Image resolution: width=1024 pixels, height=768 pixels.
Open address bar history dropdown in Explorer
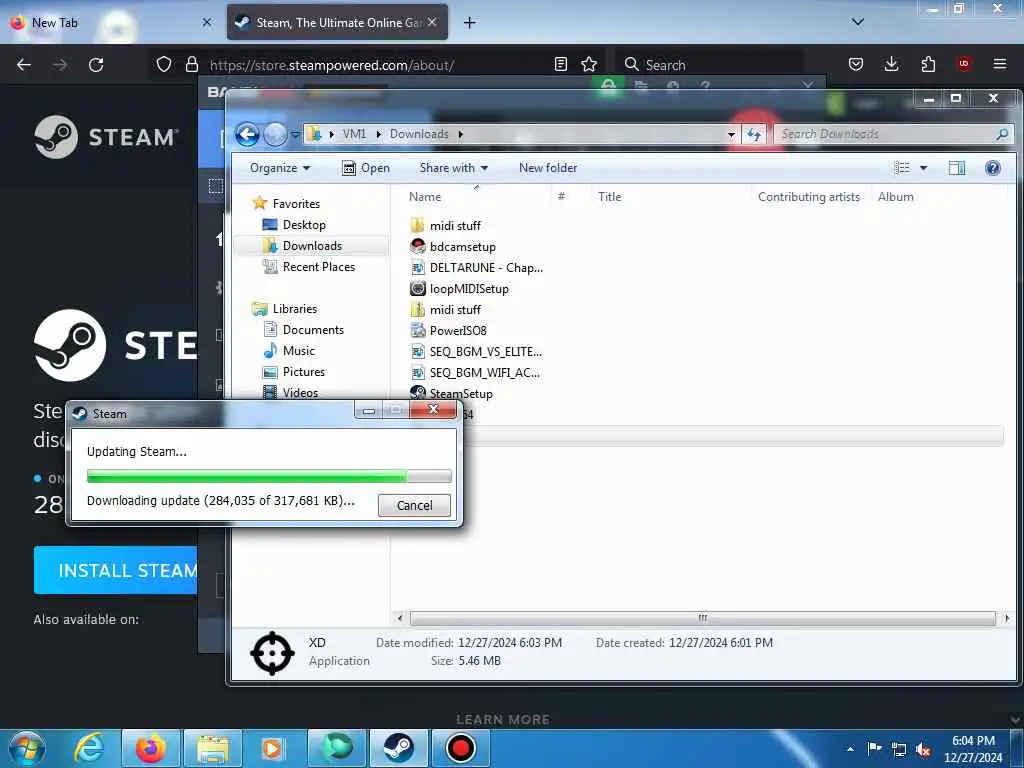click(x=731, y=135)
